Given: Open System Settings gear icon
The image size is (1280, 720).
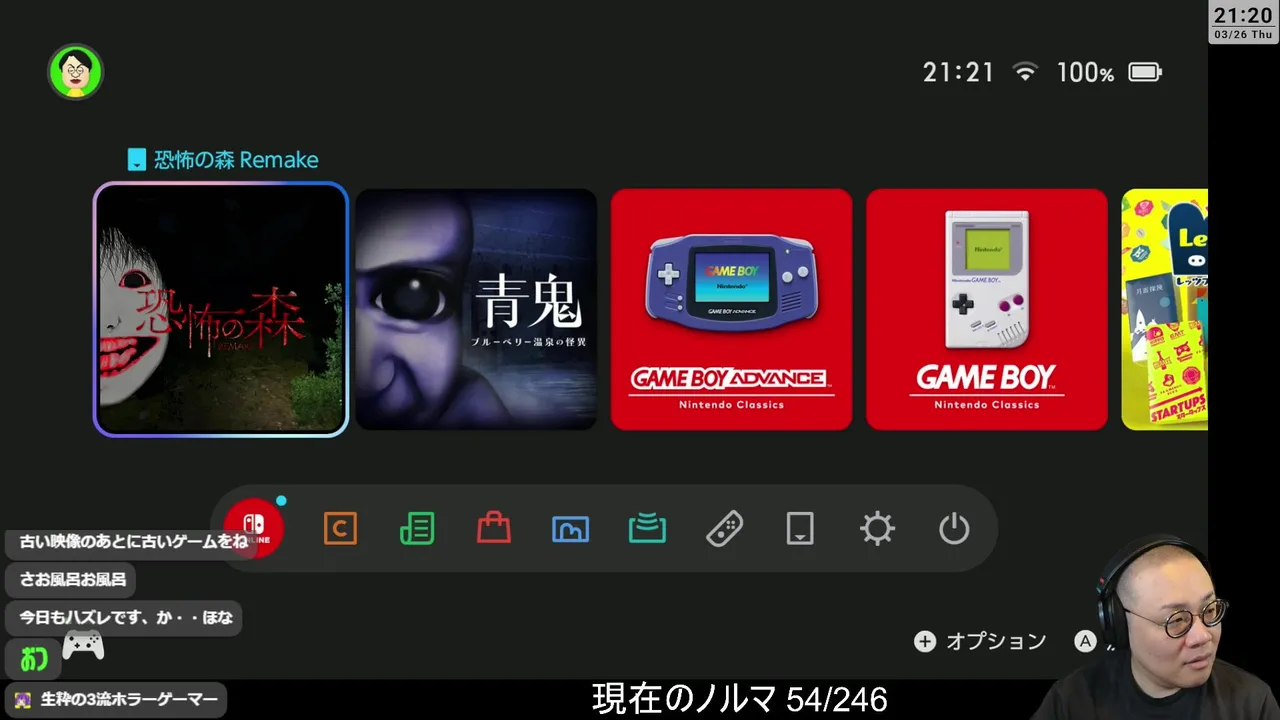Looking at the screenshot, I should (x=877, y=528).
